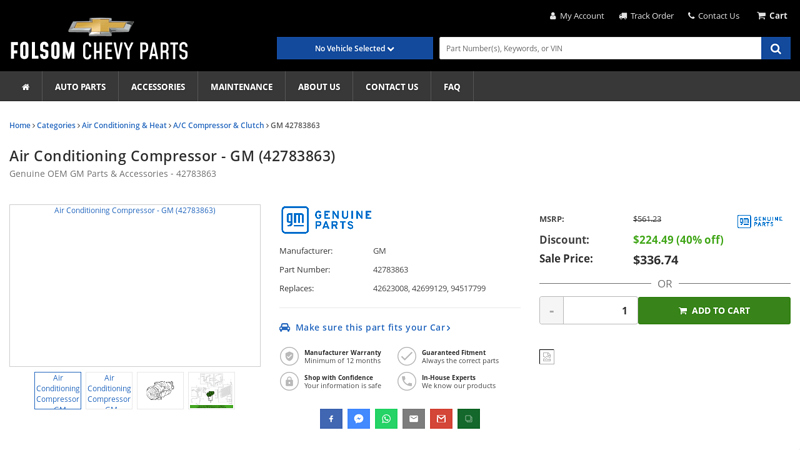Open Auto Parts menu

point(80,87)
